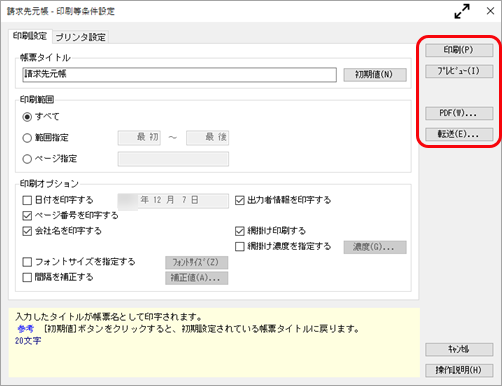Cancel the dialog with キャンセル button
This screenshot has height=386, width=502.
pos(459,349)
